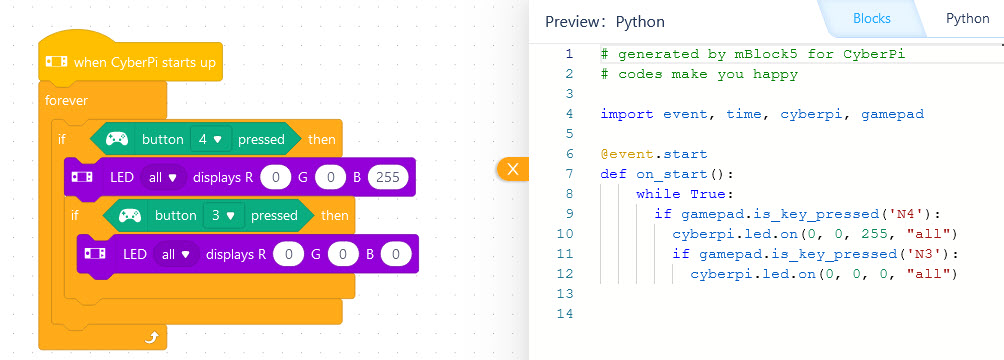Screen dimensions: 1004x360
Task: Click the B value field showing 0 in second LED block
Action: [x=396, y=254]
